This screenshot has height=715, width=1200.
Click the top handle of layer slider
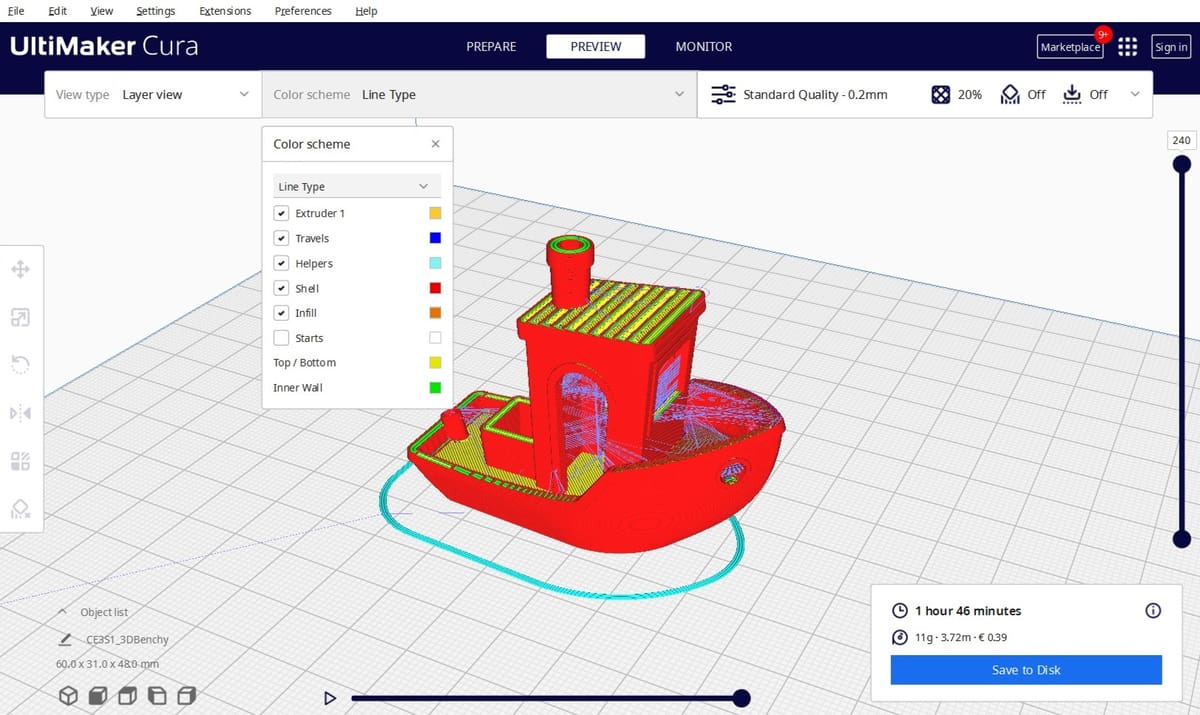1181,164
